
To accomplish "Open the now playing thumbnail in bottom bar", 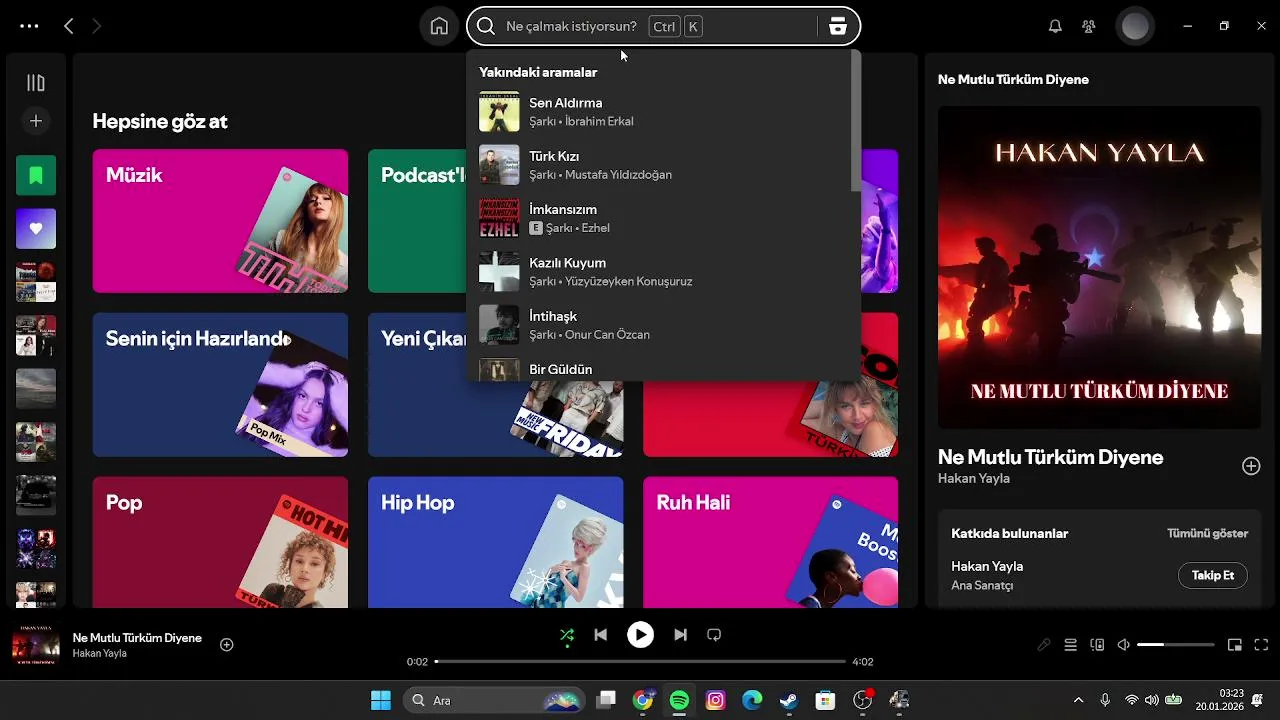I will coord(36,645).
